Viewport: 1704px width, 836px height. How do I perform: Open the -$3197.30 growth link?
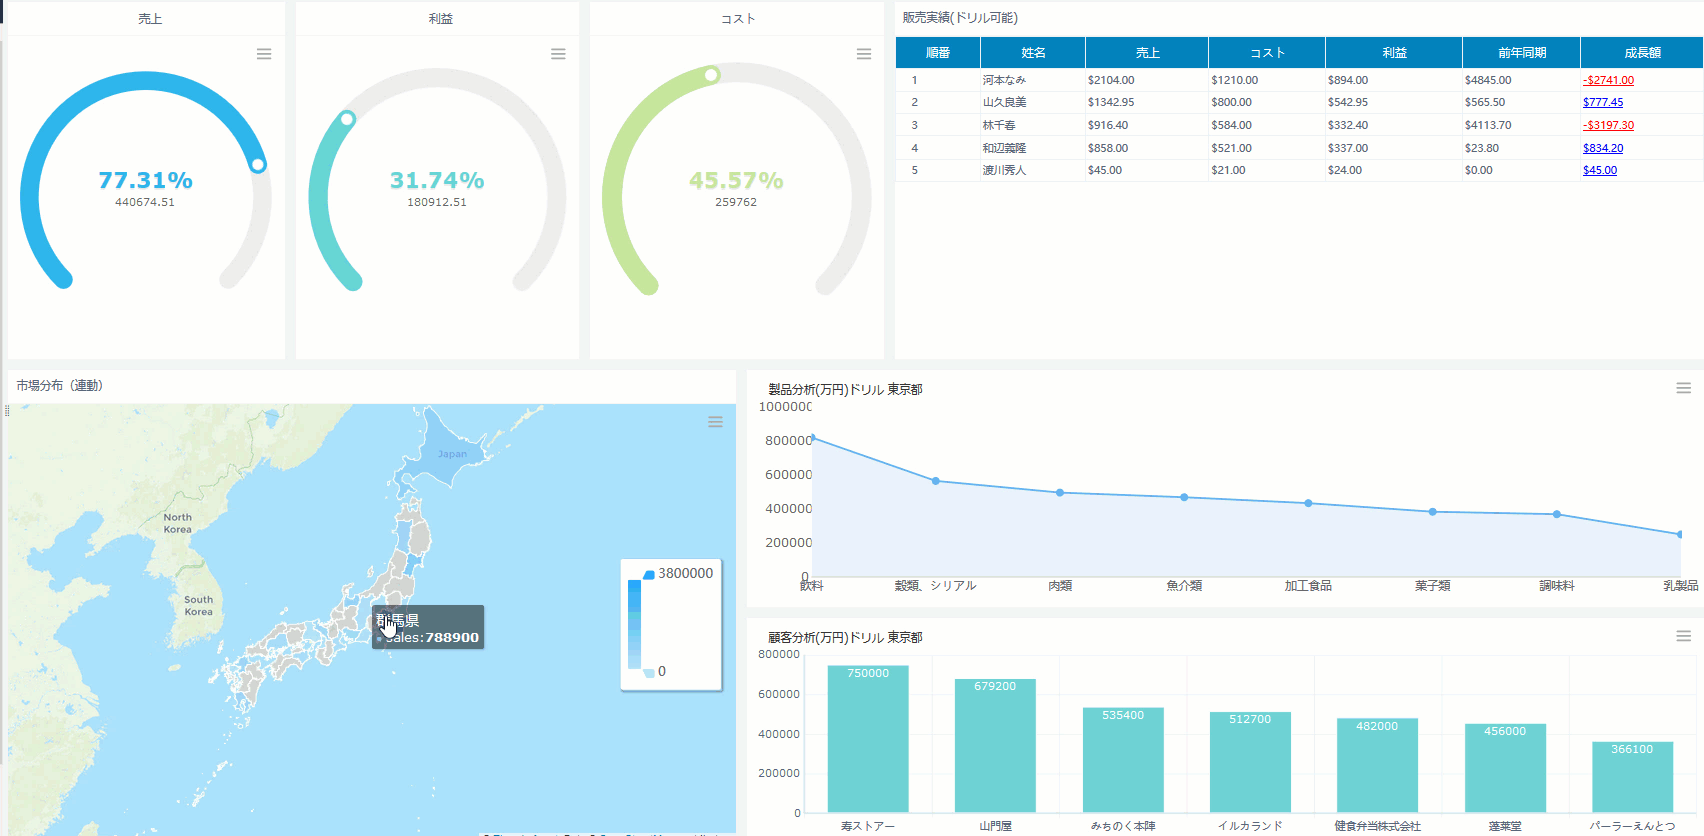tap(1608, 125)
